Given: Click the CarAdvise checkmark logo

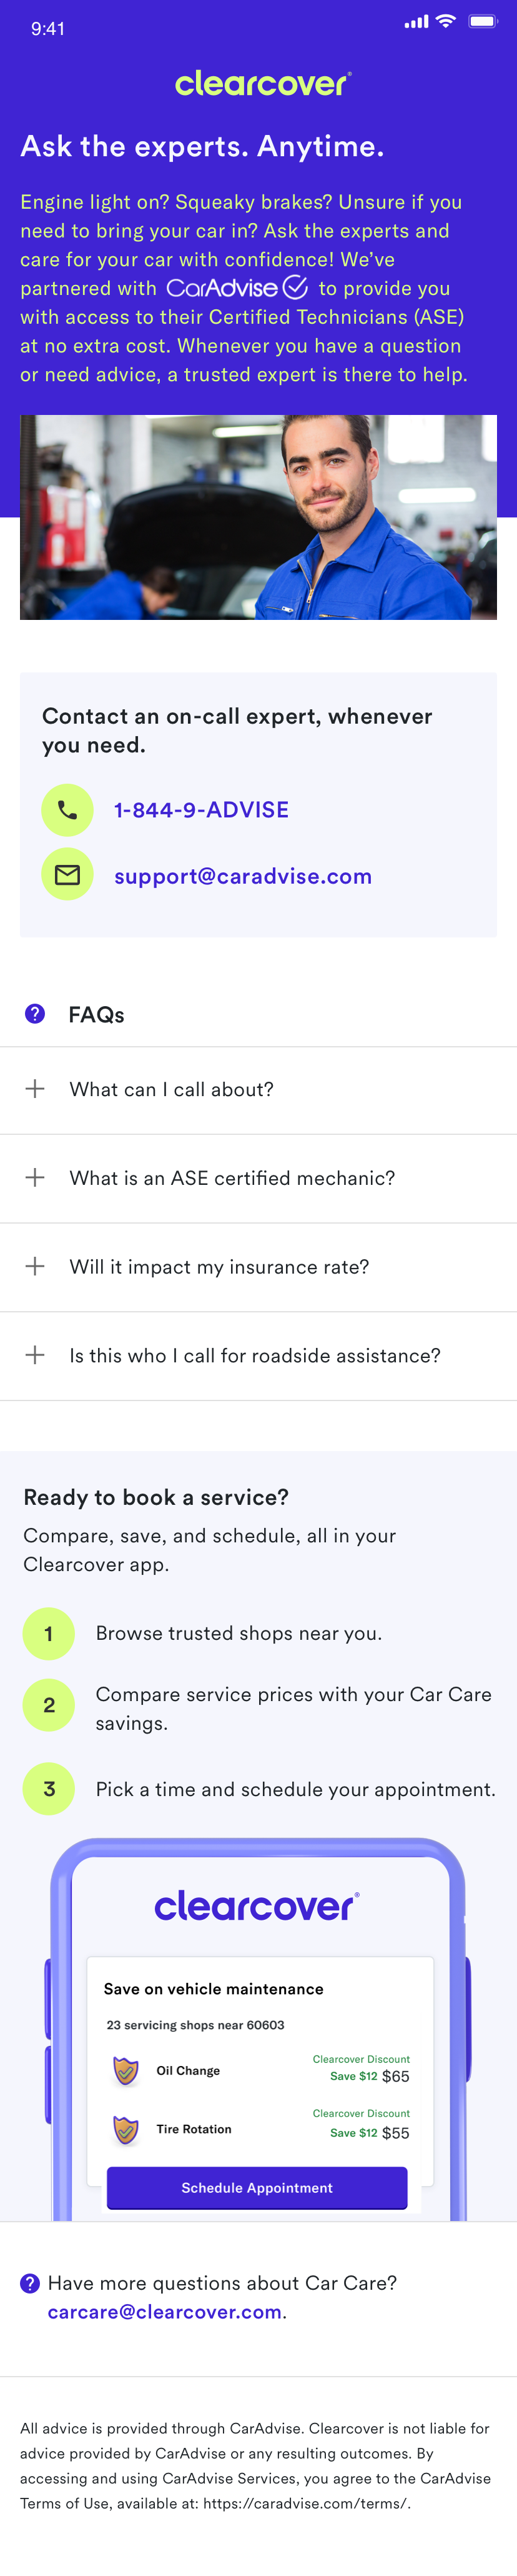Looking at the screenshot, I should [237, 288].
